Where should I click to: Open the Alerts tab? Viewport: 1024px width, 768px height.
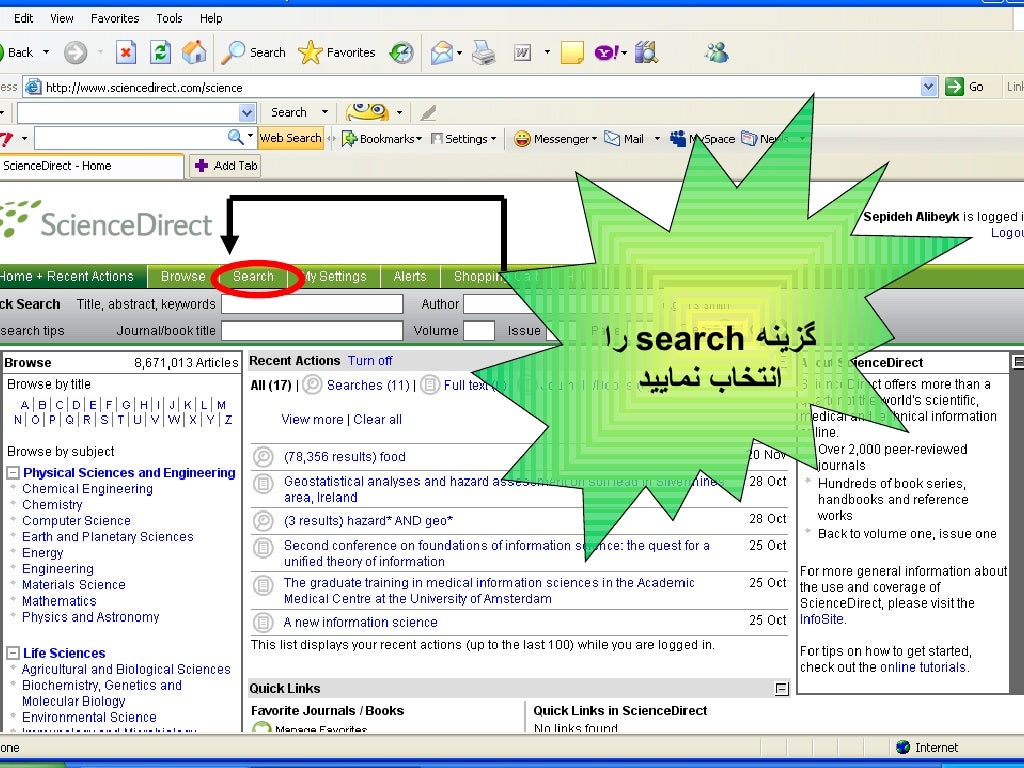(410, 276)
